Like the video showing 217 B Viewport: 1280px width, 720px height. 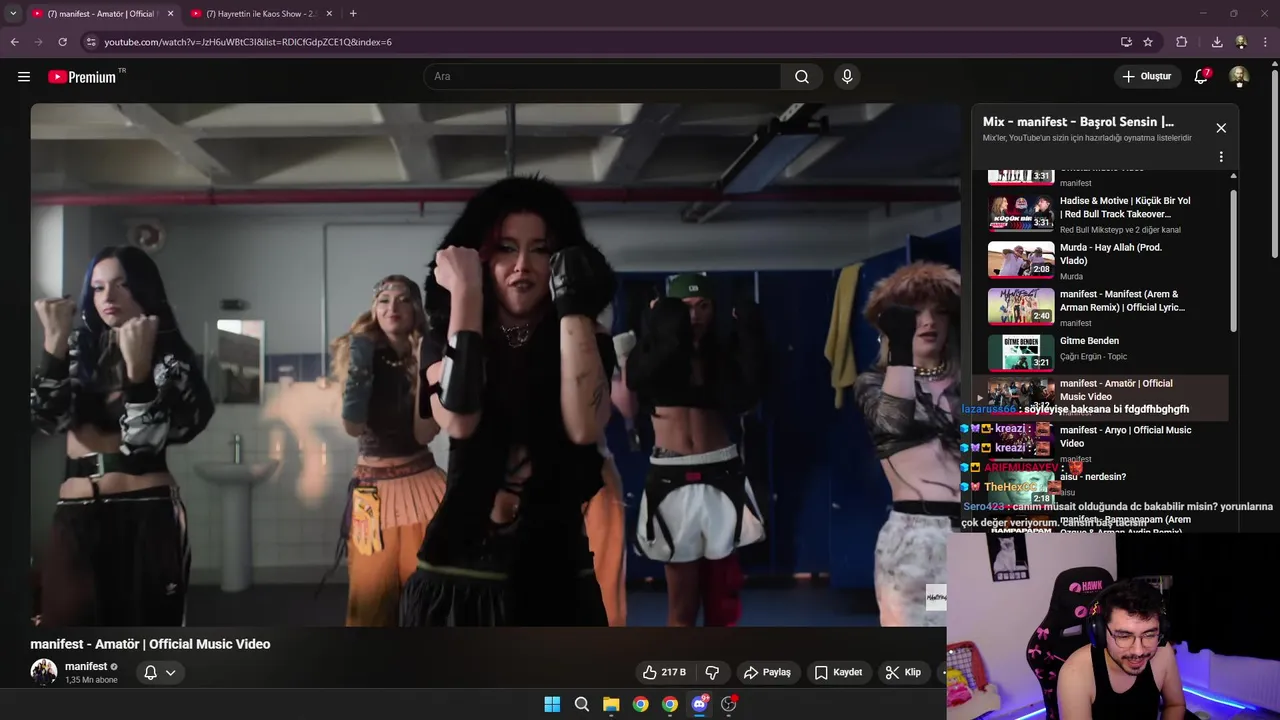tap(665, 672)
